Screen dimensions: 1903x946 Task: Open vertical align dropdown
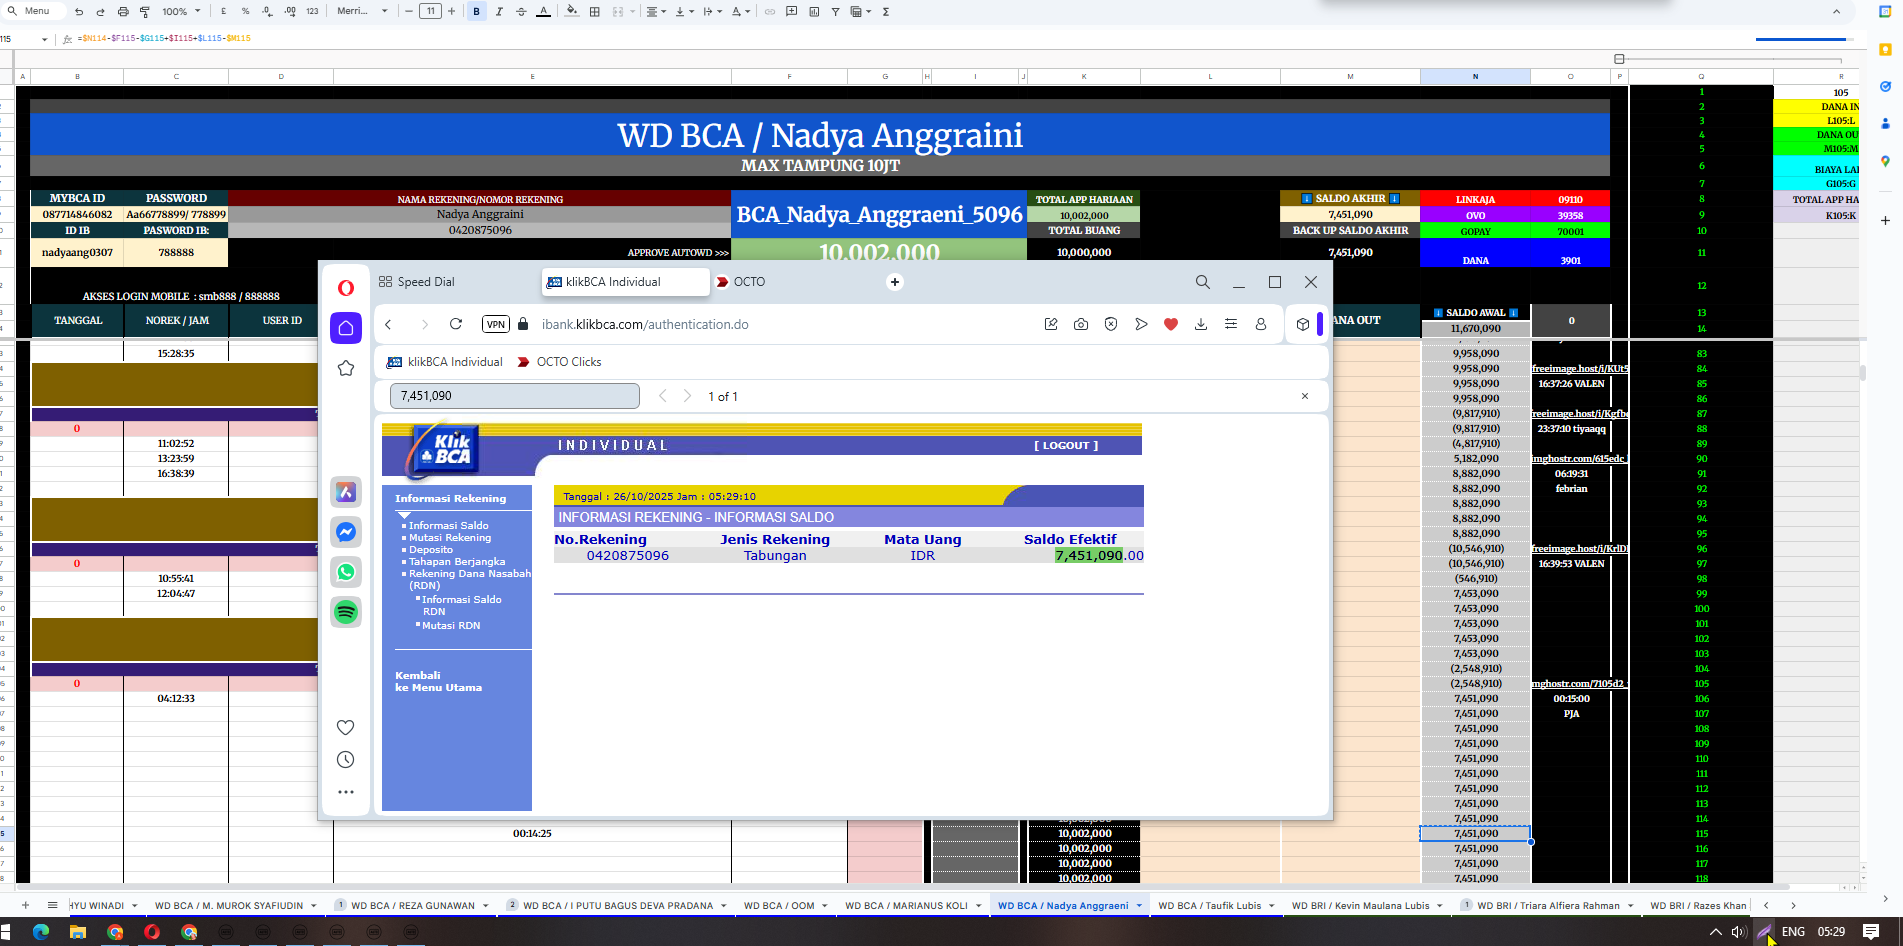(684, 12)
